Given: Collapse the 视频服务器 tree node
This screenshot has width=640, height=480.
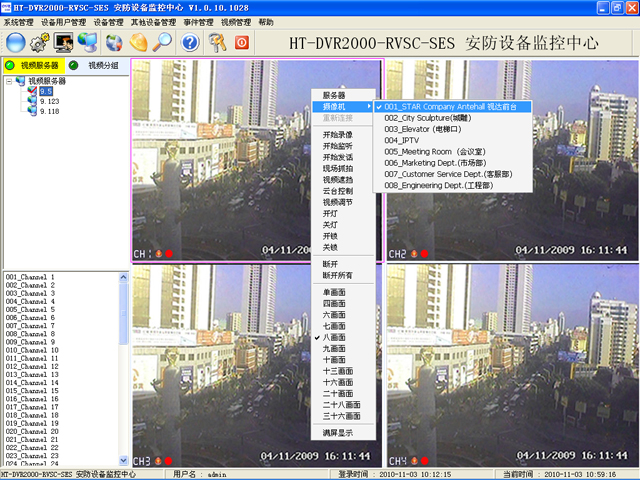Looking at the screenshot, I should coord(9,81).
